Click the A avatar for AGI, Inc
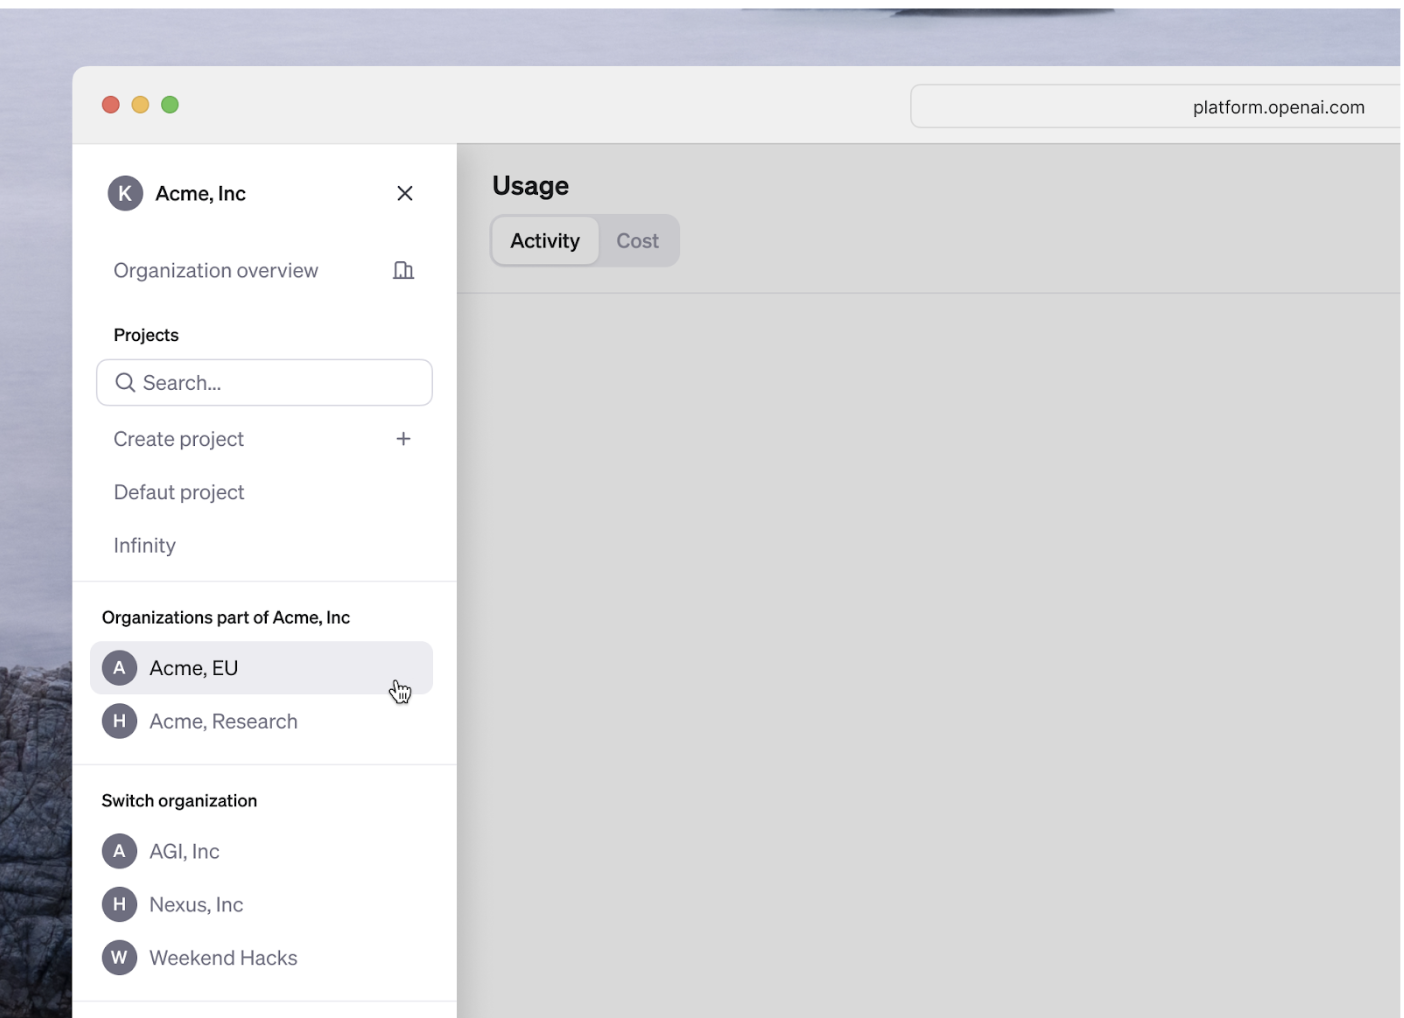 click(x=119, y=851)
